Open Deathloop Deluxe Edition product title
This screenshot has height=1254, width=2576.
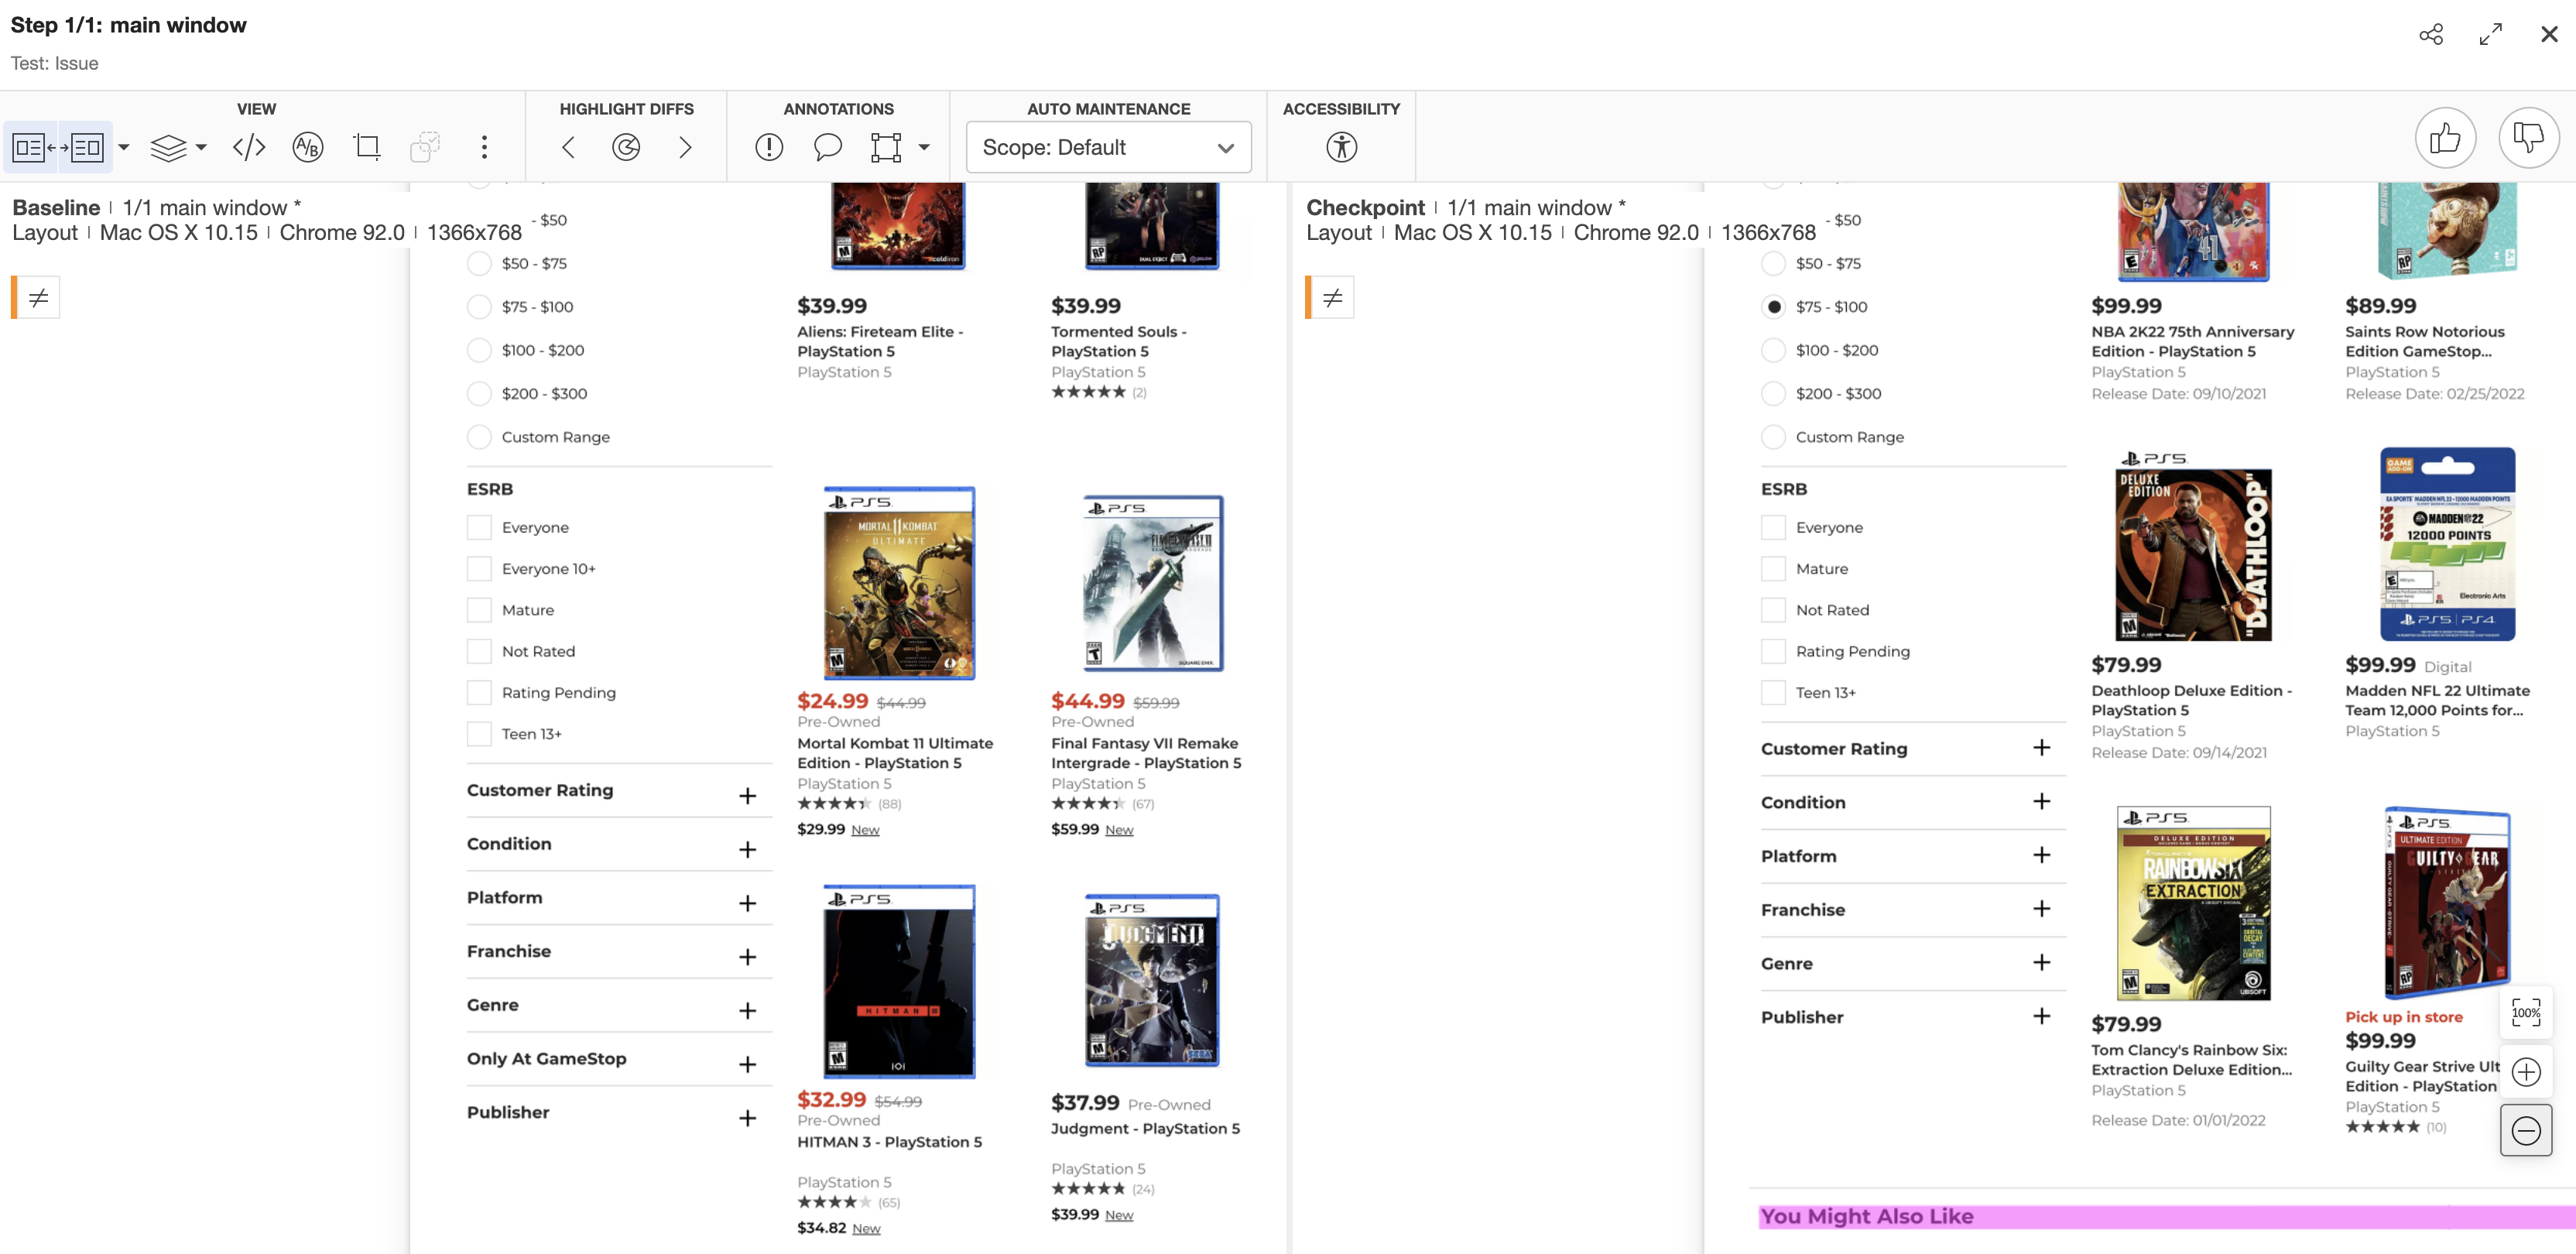click(2191, 700)
